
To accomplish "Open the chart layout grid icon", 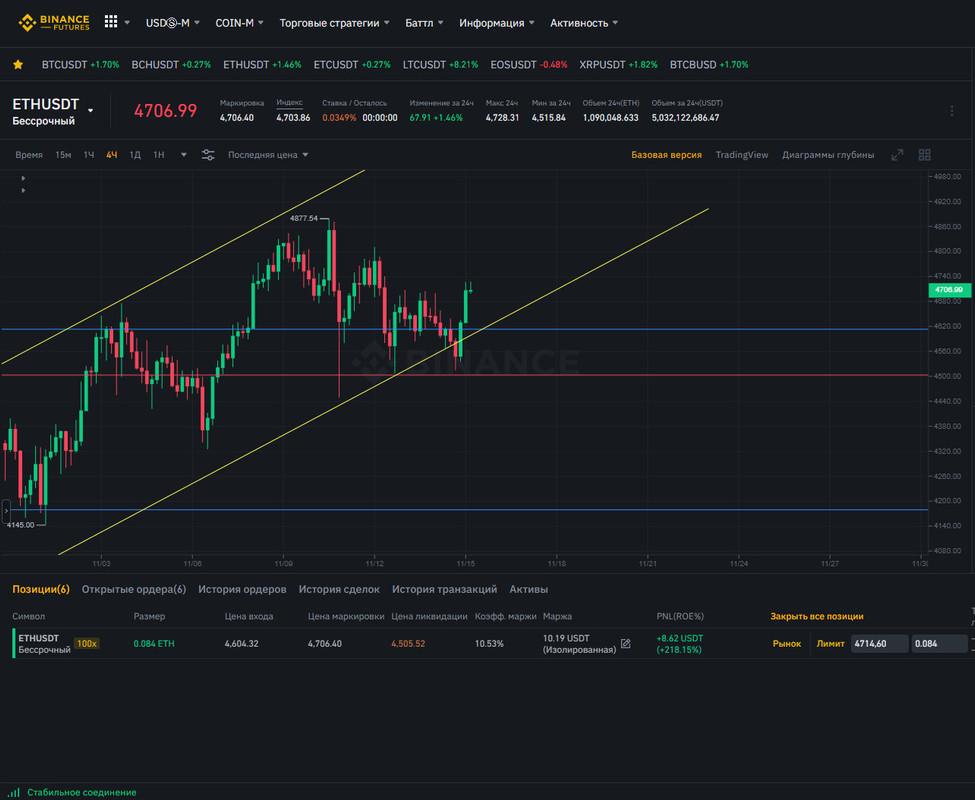I will (925, 155).
